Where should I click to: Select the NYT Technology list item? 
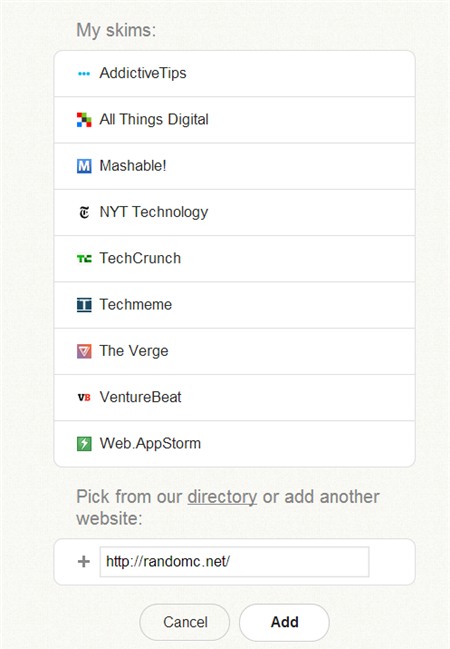[x=234, y=213]
